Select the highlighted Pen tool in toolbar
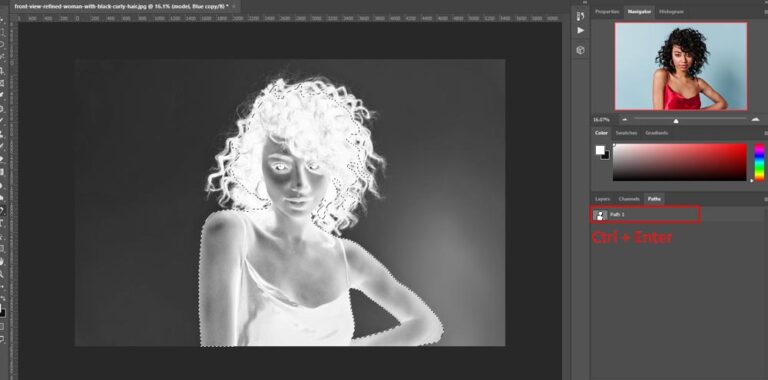 coord(2,211)
